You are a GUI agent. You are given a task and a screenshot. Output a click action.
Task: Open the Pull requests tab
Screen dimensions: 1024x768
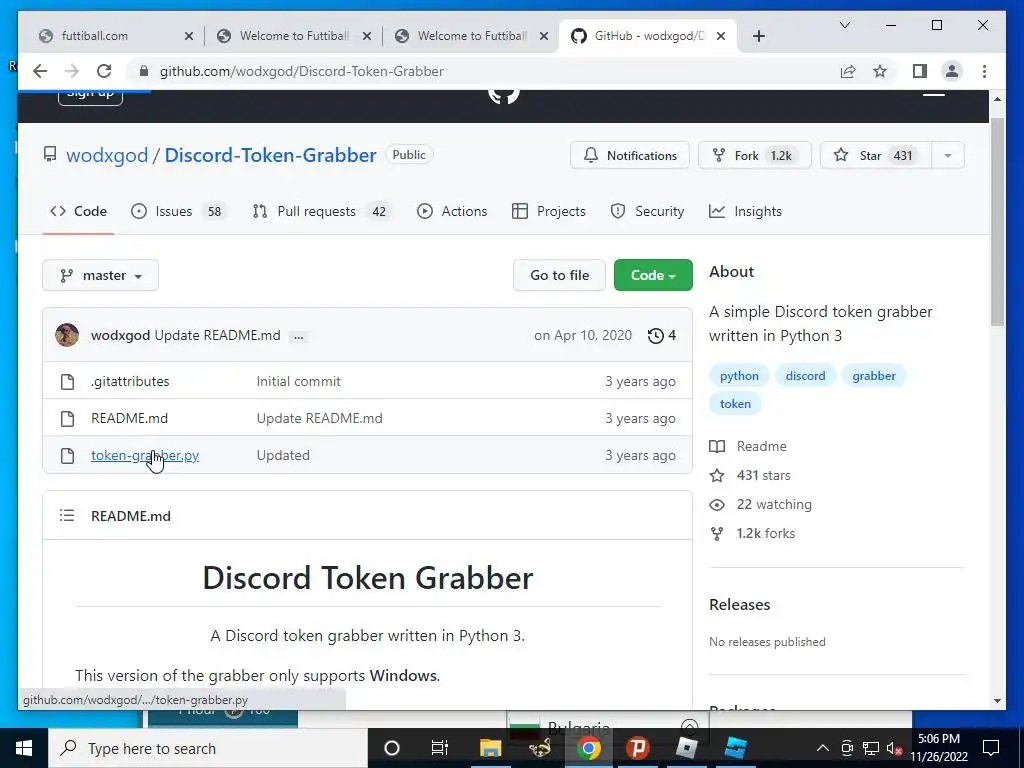[x=322, y=212]
